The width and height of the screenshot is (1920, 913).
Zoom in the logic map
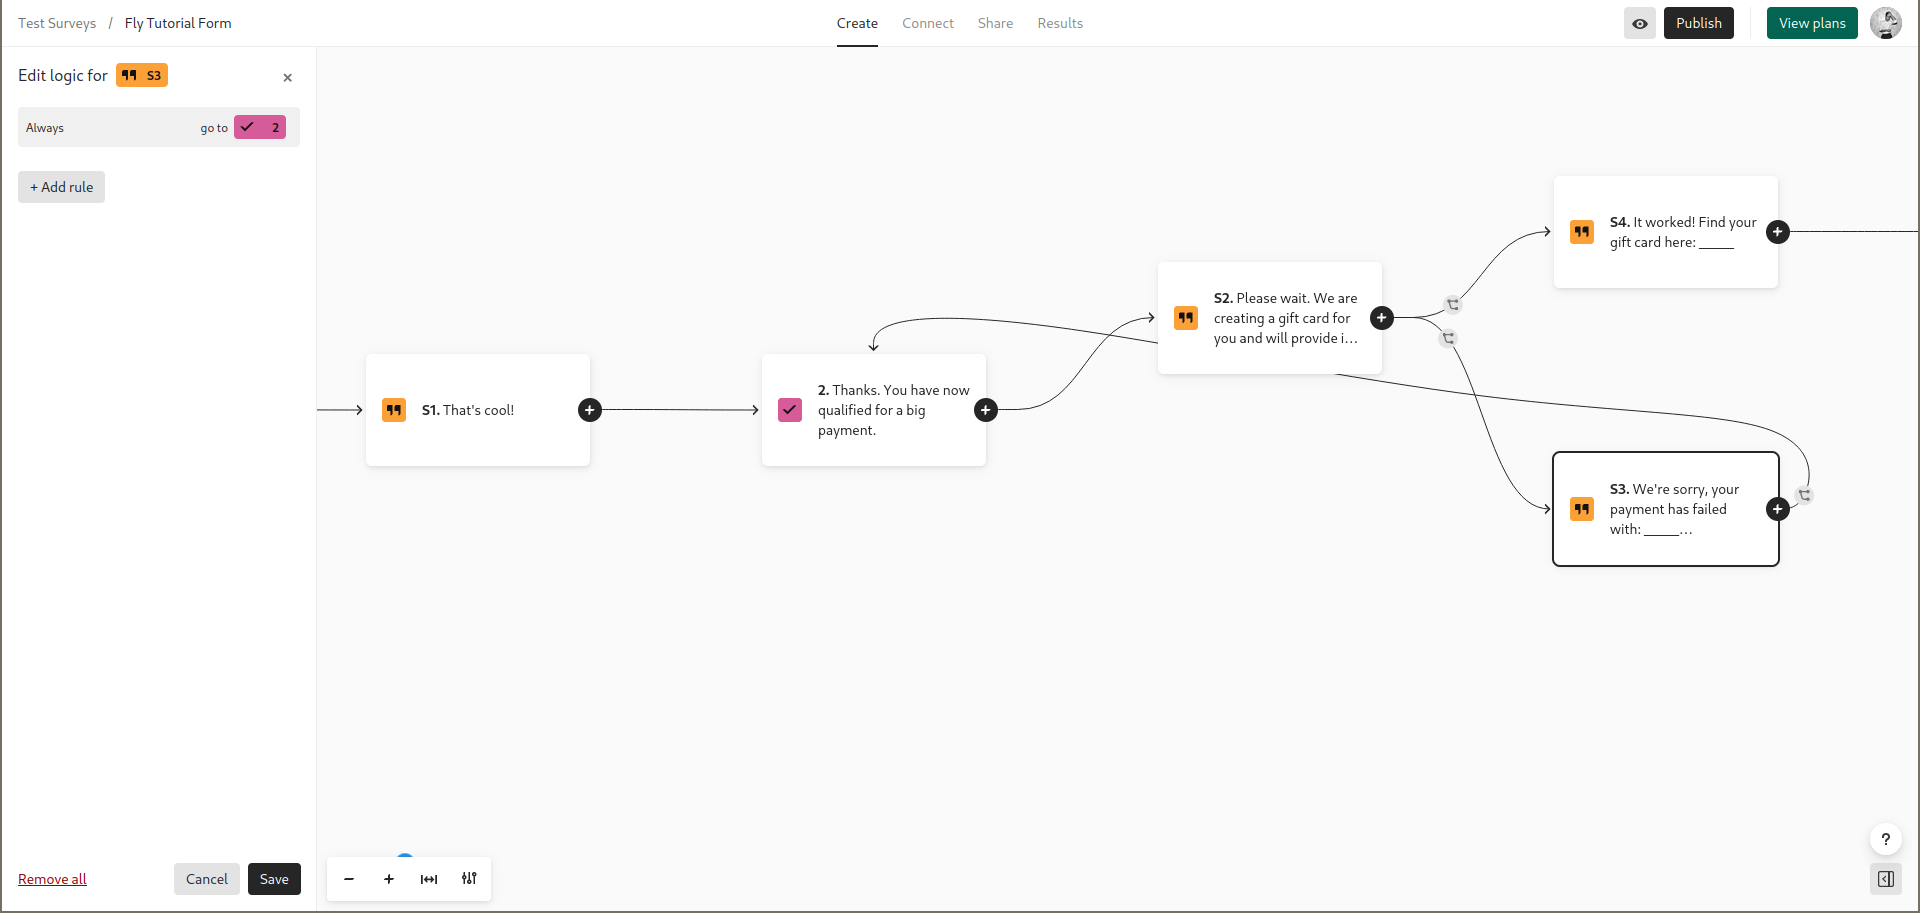coord(389,879)
